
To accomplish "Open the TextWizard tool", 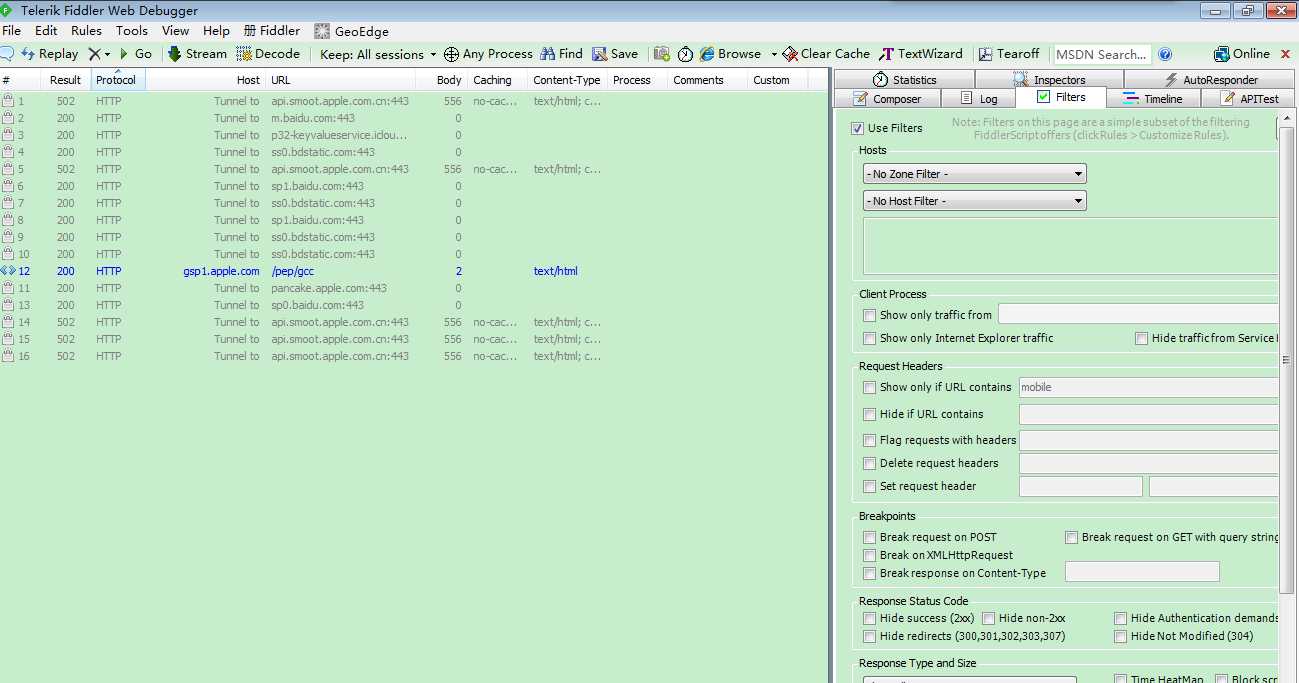I will point(921,54).
